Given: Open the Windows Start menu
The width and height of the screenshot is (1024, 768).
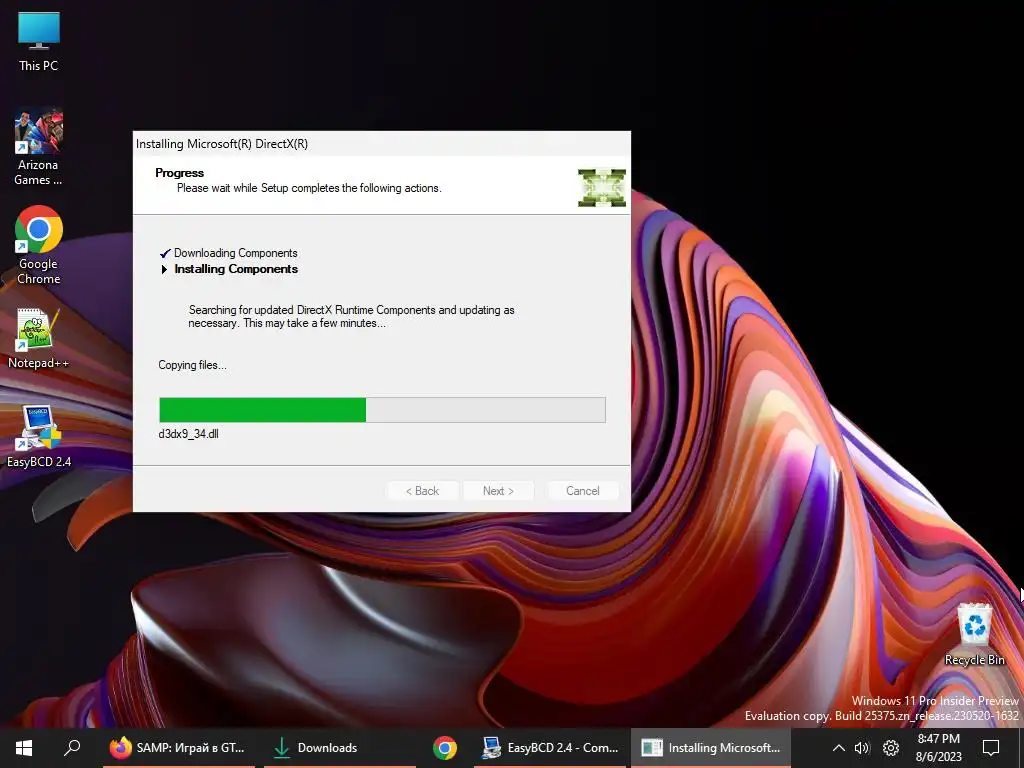Looking at the screenshot, I should point(24,748).
